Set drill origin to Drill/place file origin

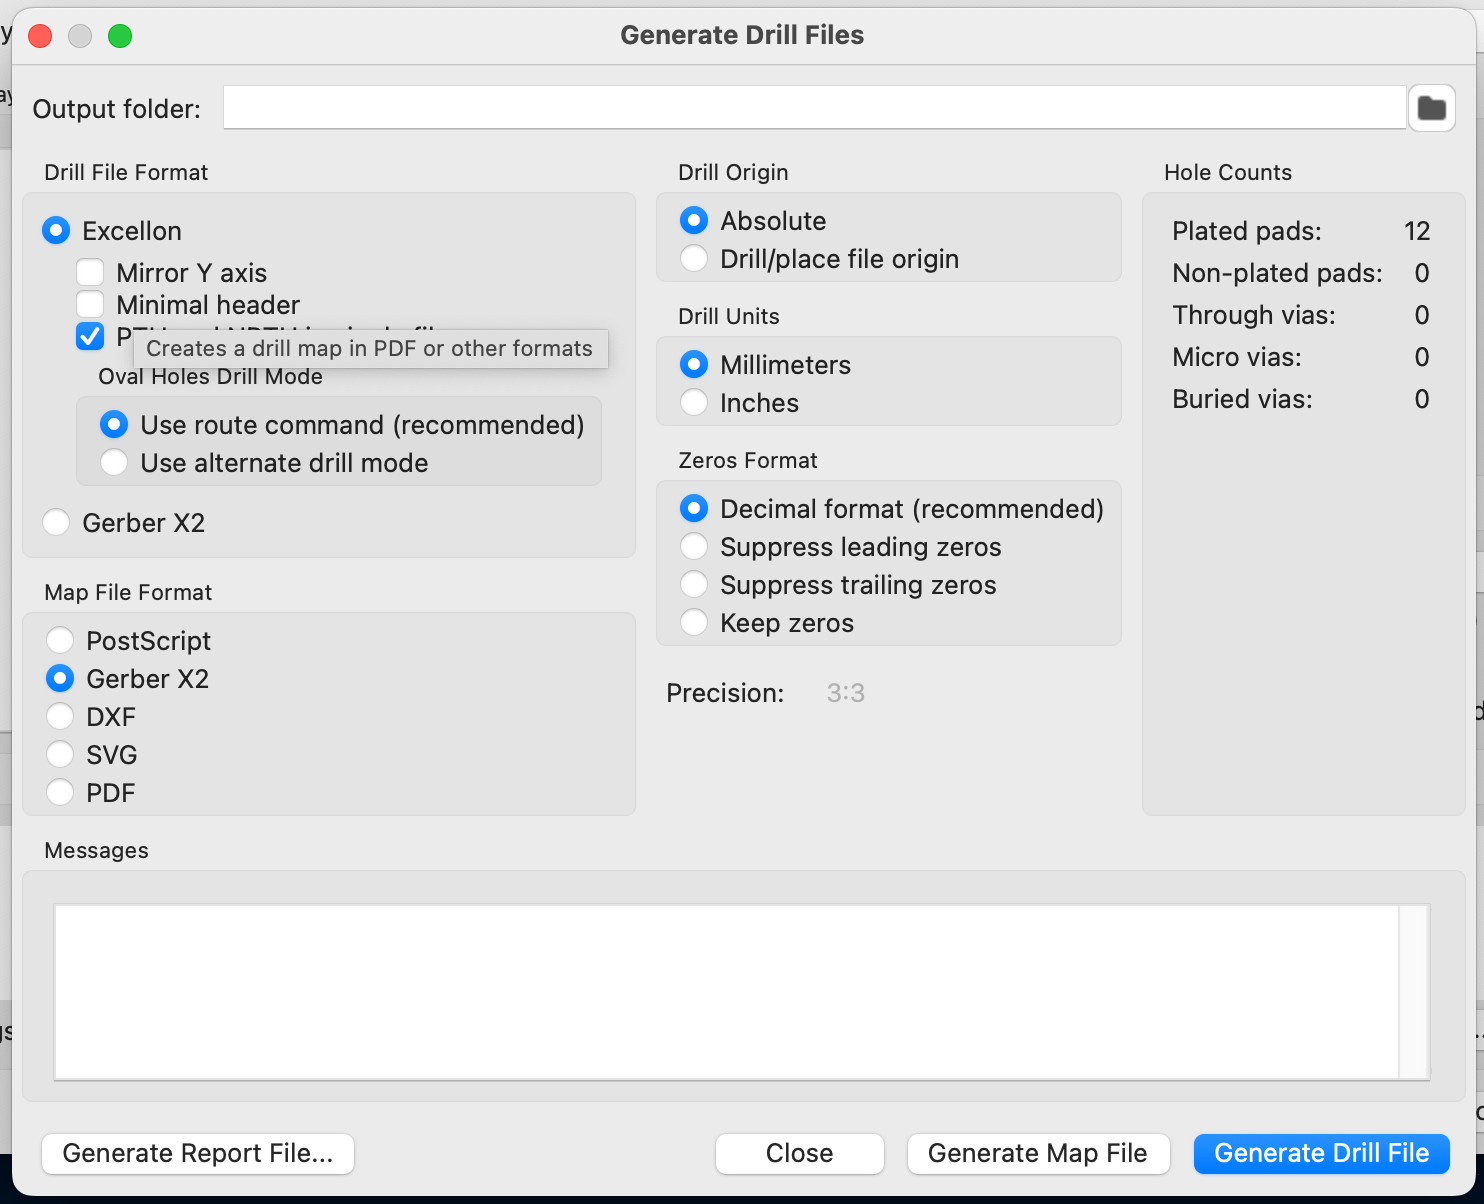click(x=694, y=258)
